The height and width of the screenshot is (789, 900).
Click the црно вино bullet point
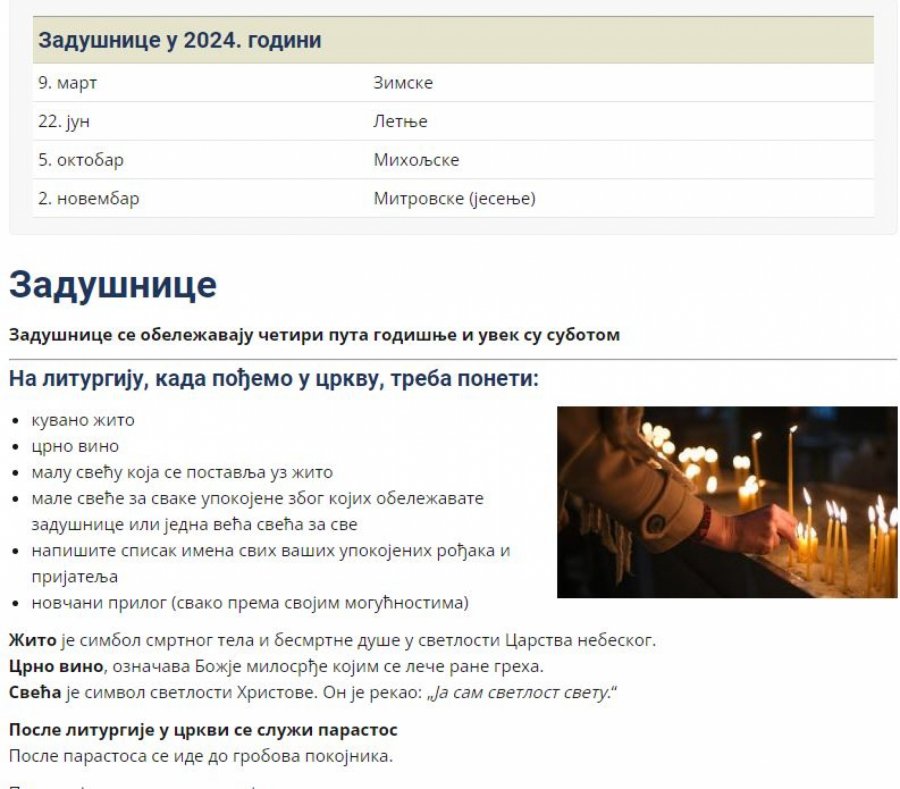(75, 446)
